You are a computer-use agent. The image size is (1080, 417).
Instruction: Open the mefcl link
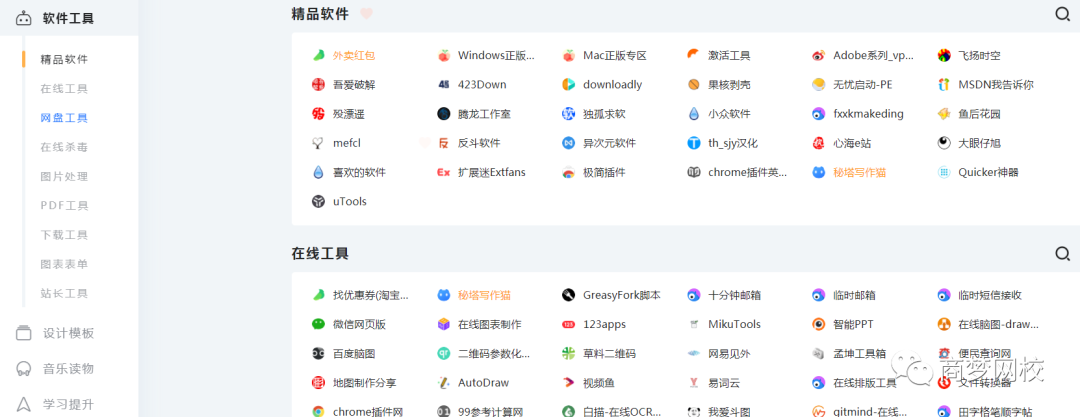[x=346, y=143]
